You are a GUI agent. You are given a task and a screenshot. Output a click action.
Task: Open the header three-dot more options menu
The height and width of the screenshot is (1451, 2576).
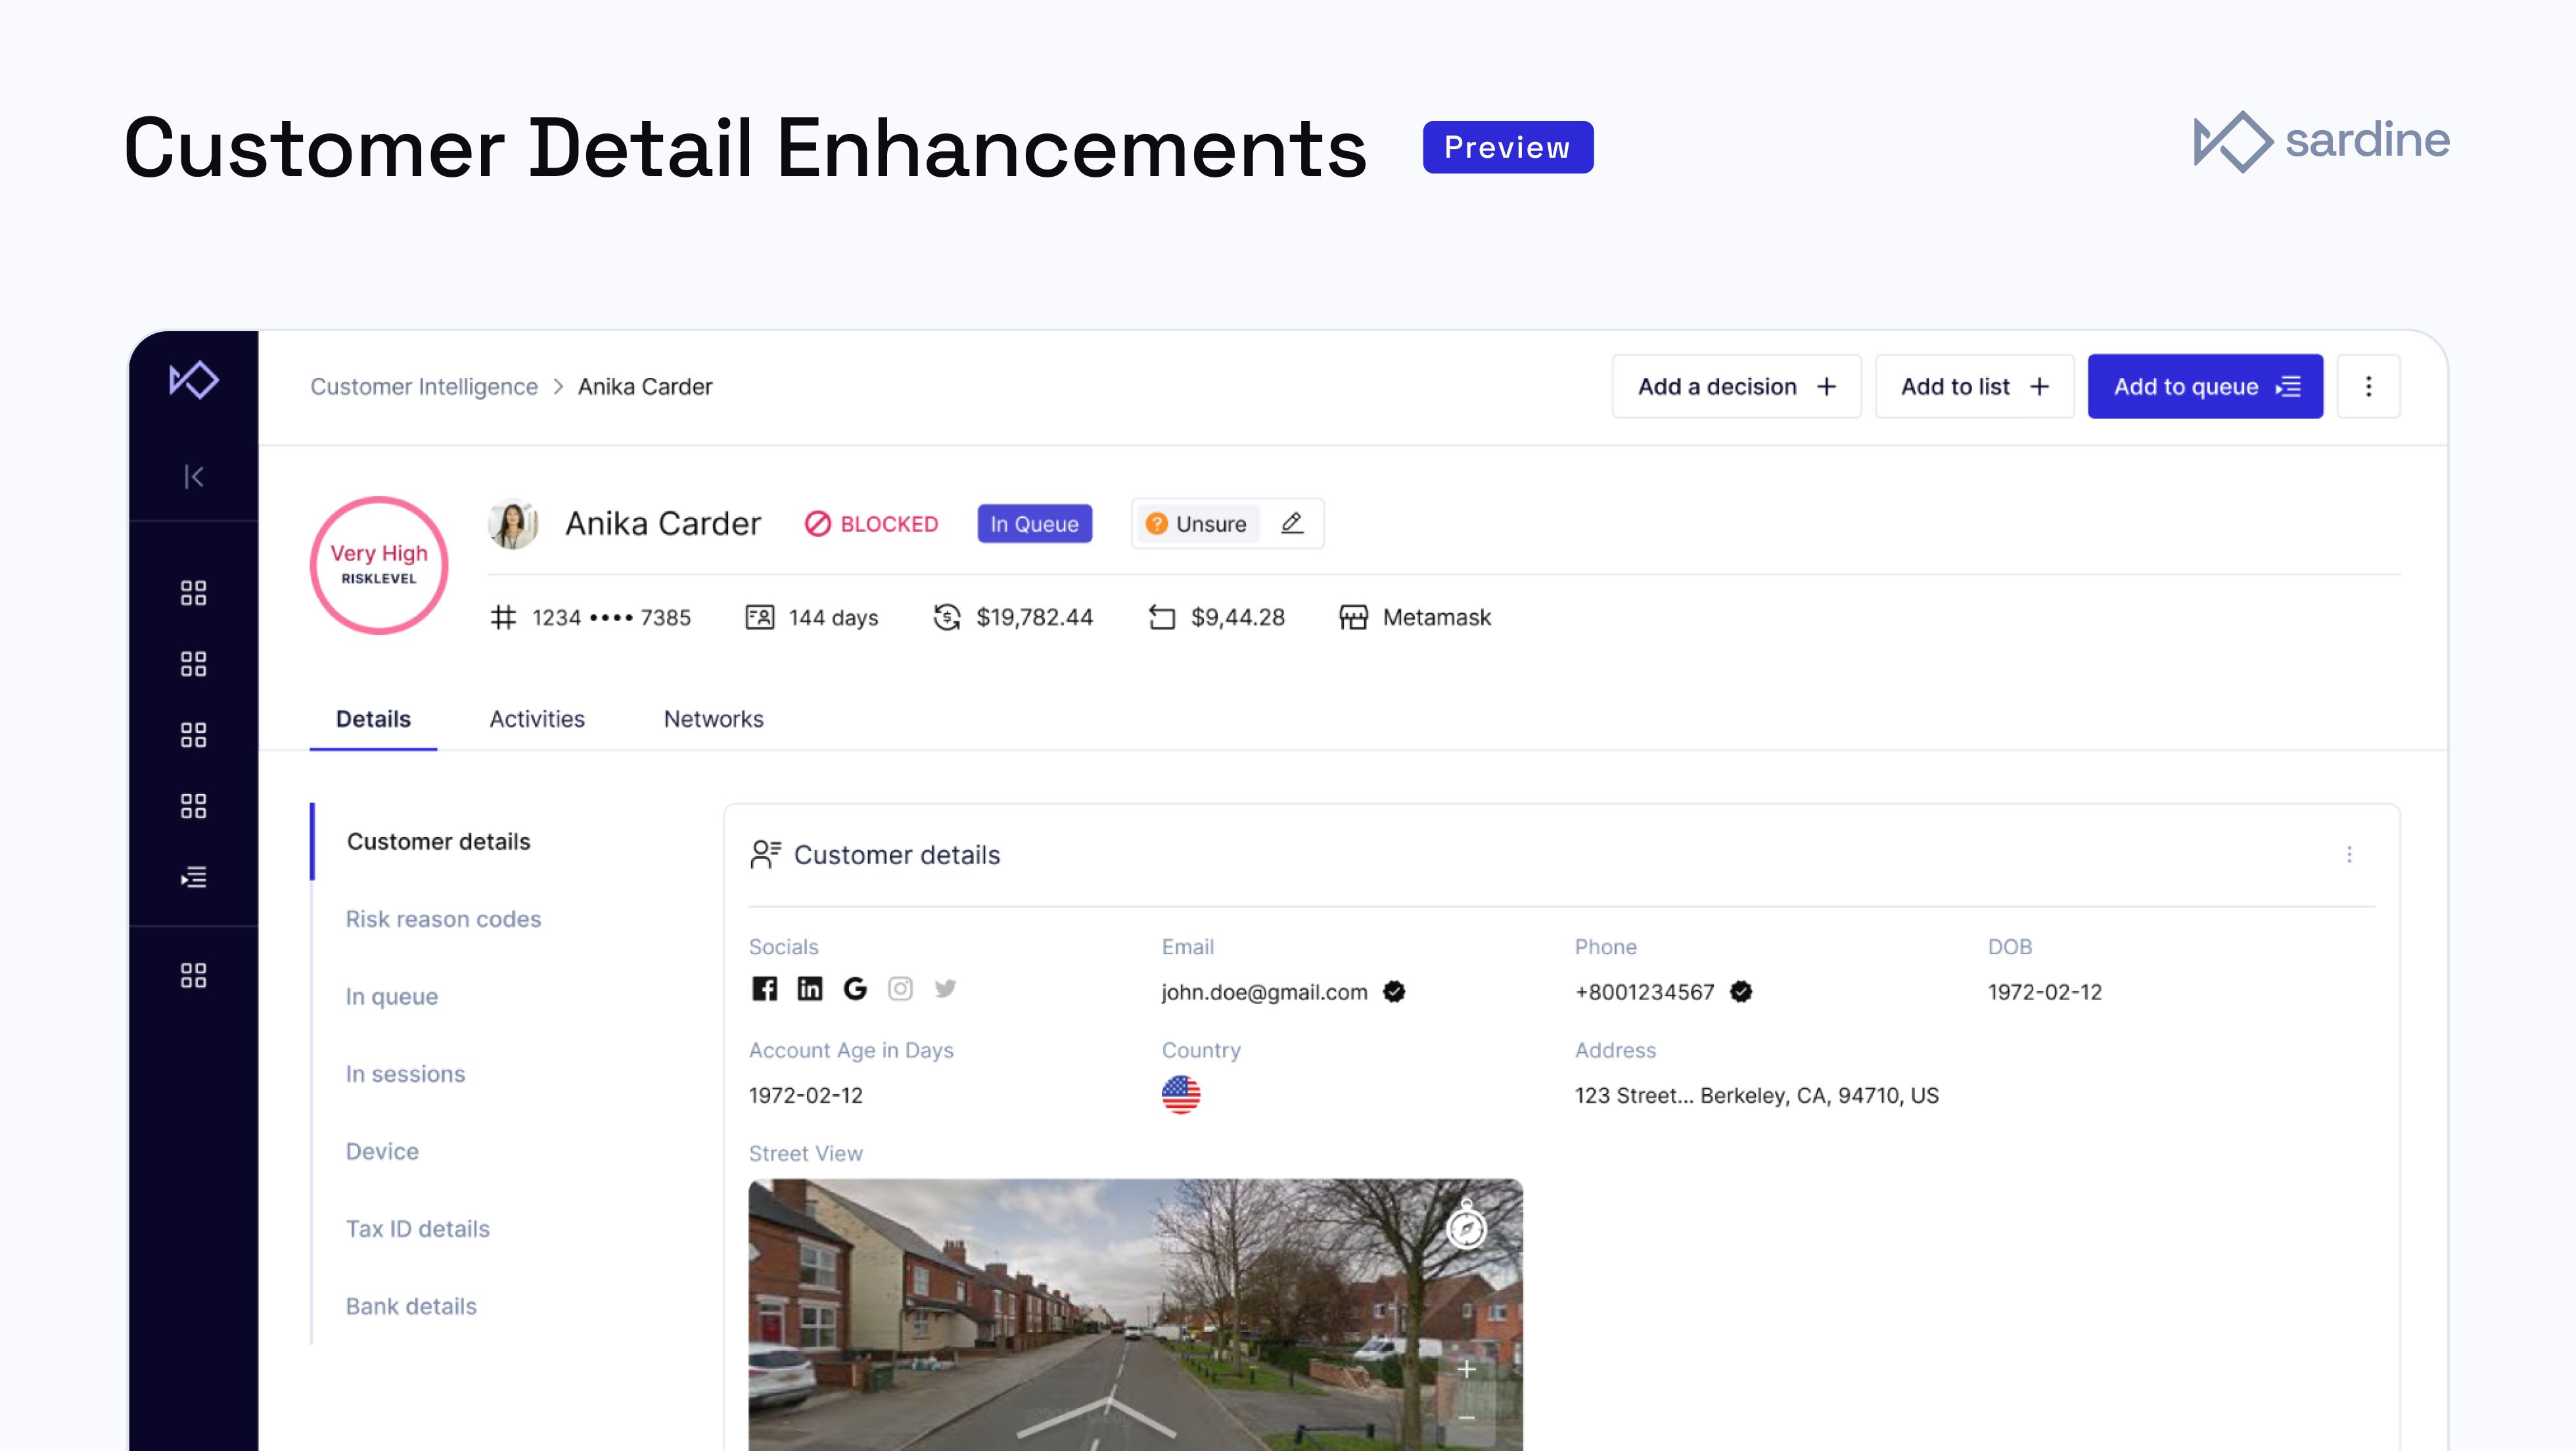(x=2368, y=386)
